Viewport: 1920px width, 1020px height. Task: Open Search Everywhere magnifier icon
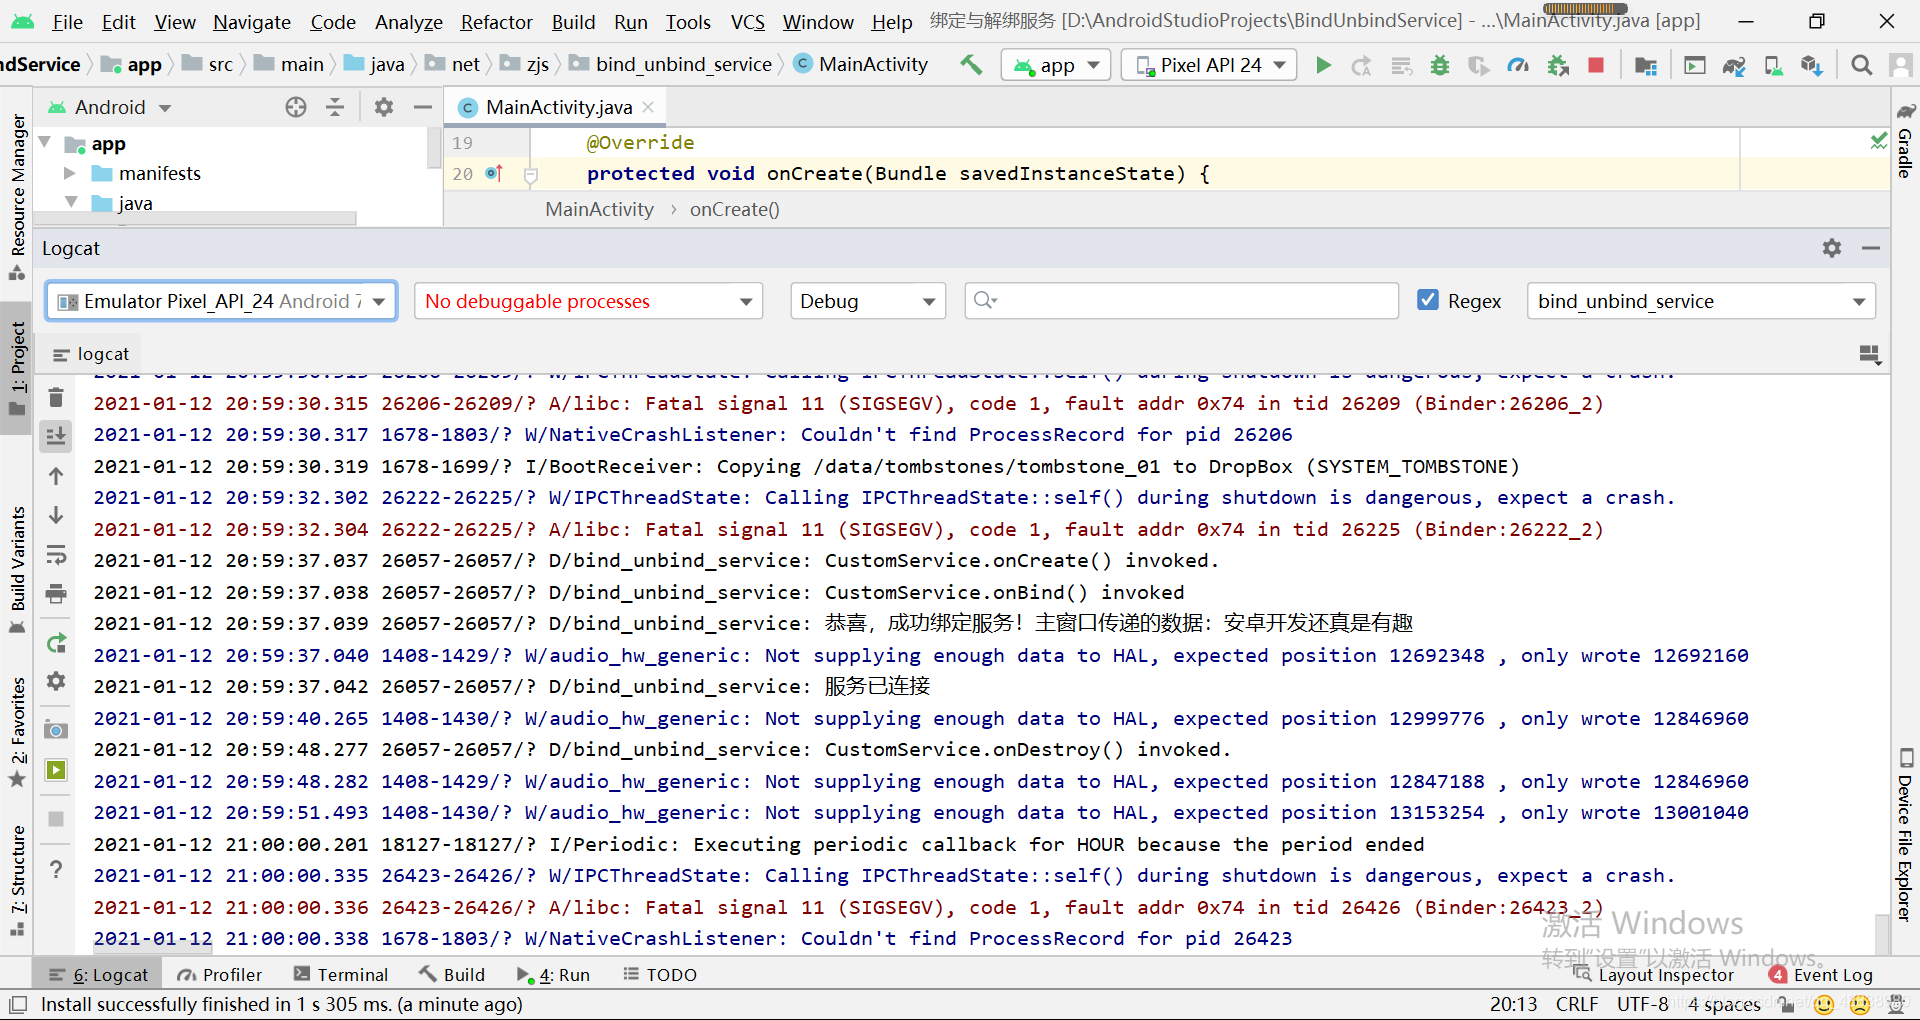1861,65
